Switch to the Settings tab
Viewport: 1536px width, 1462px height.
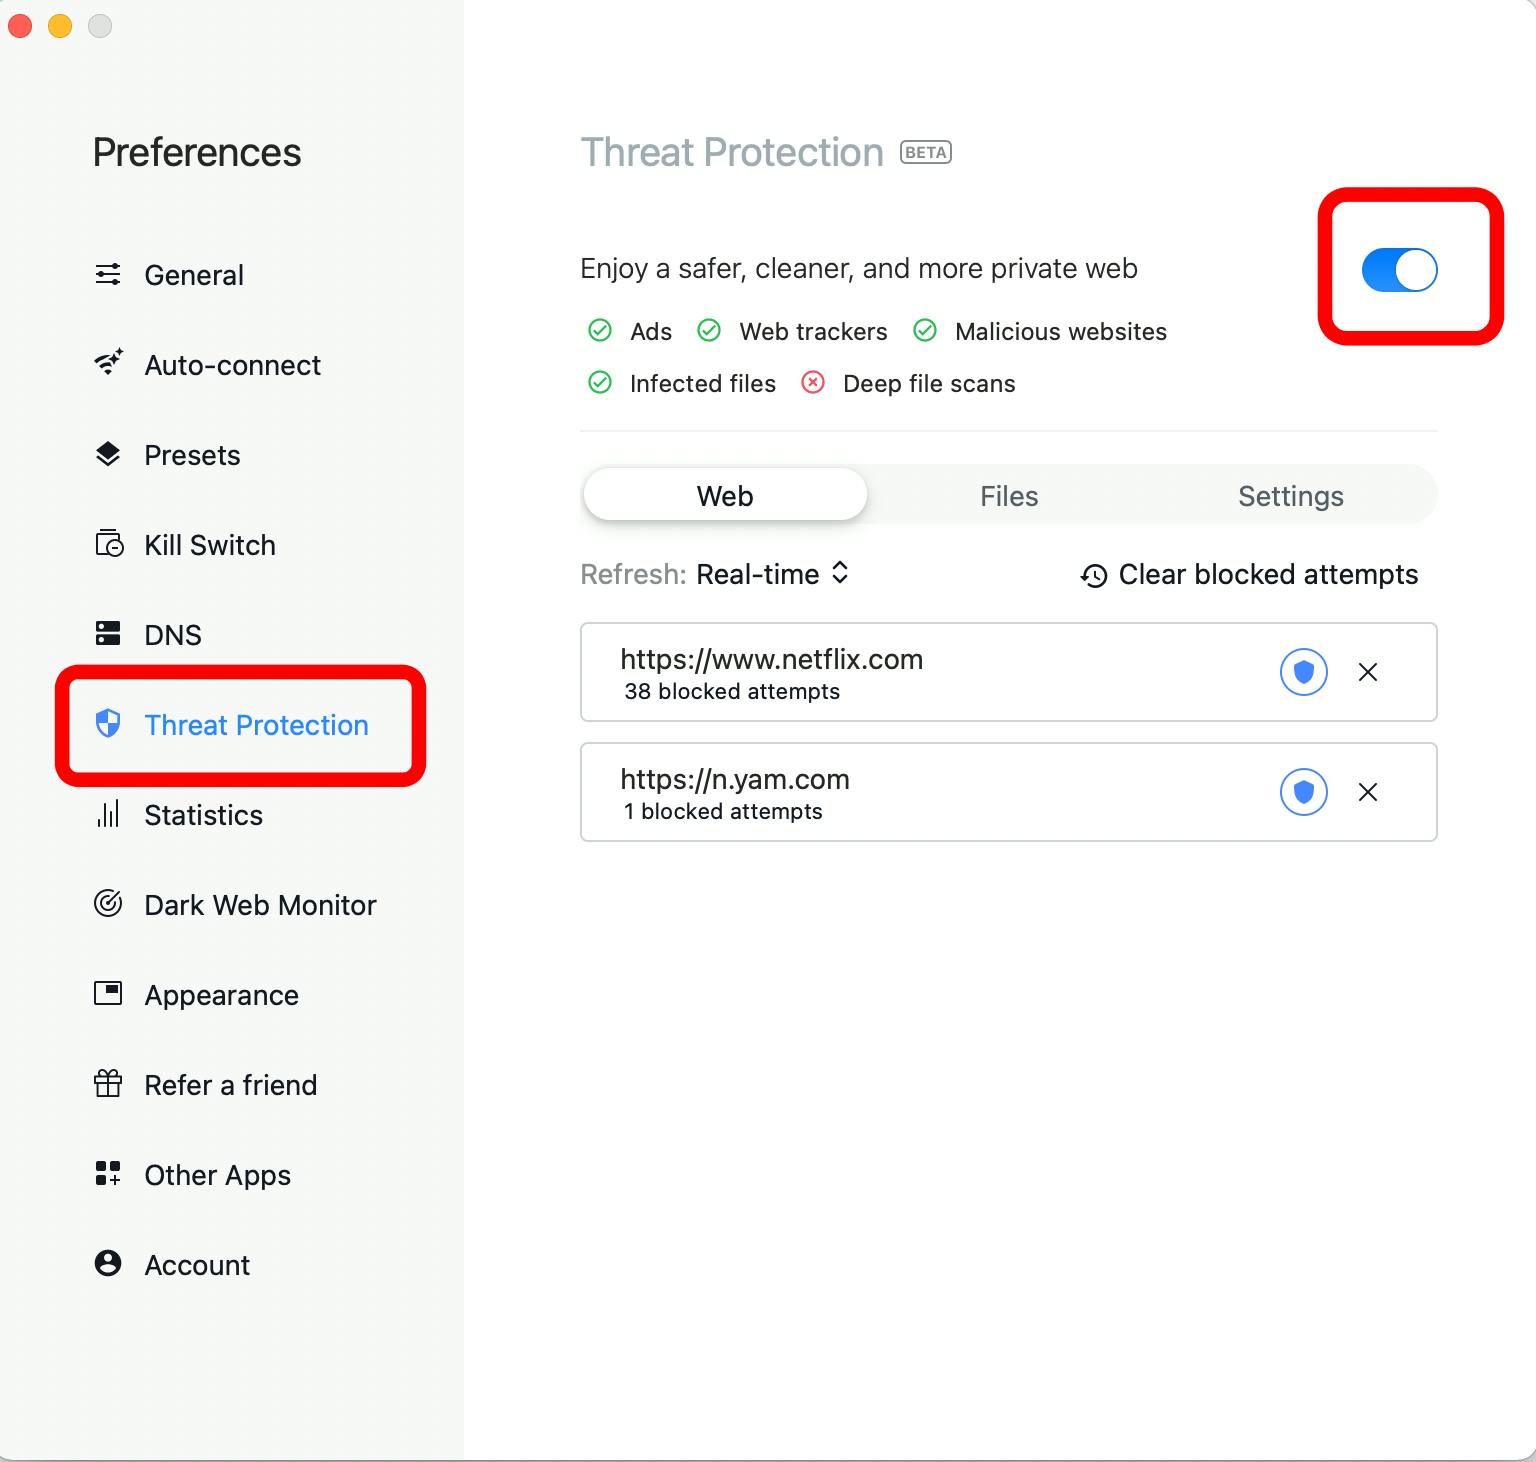coord(1290,496)
